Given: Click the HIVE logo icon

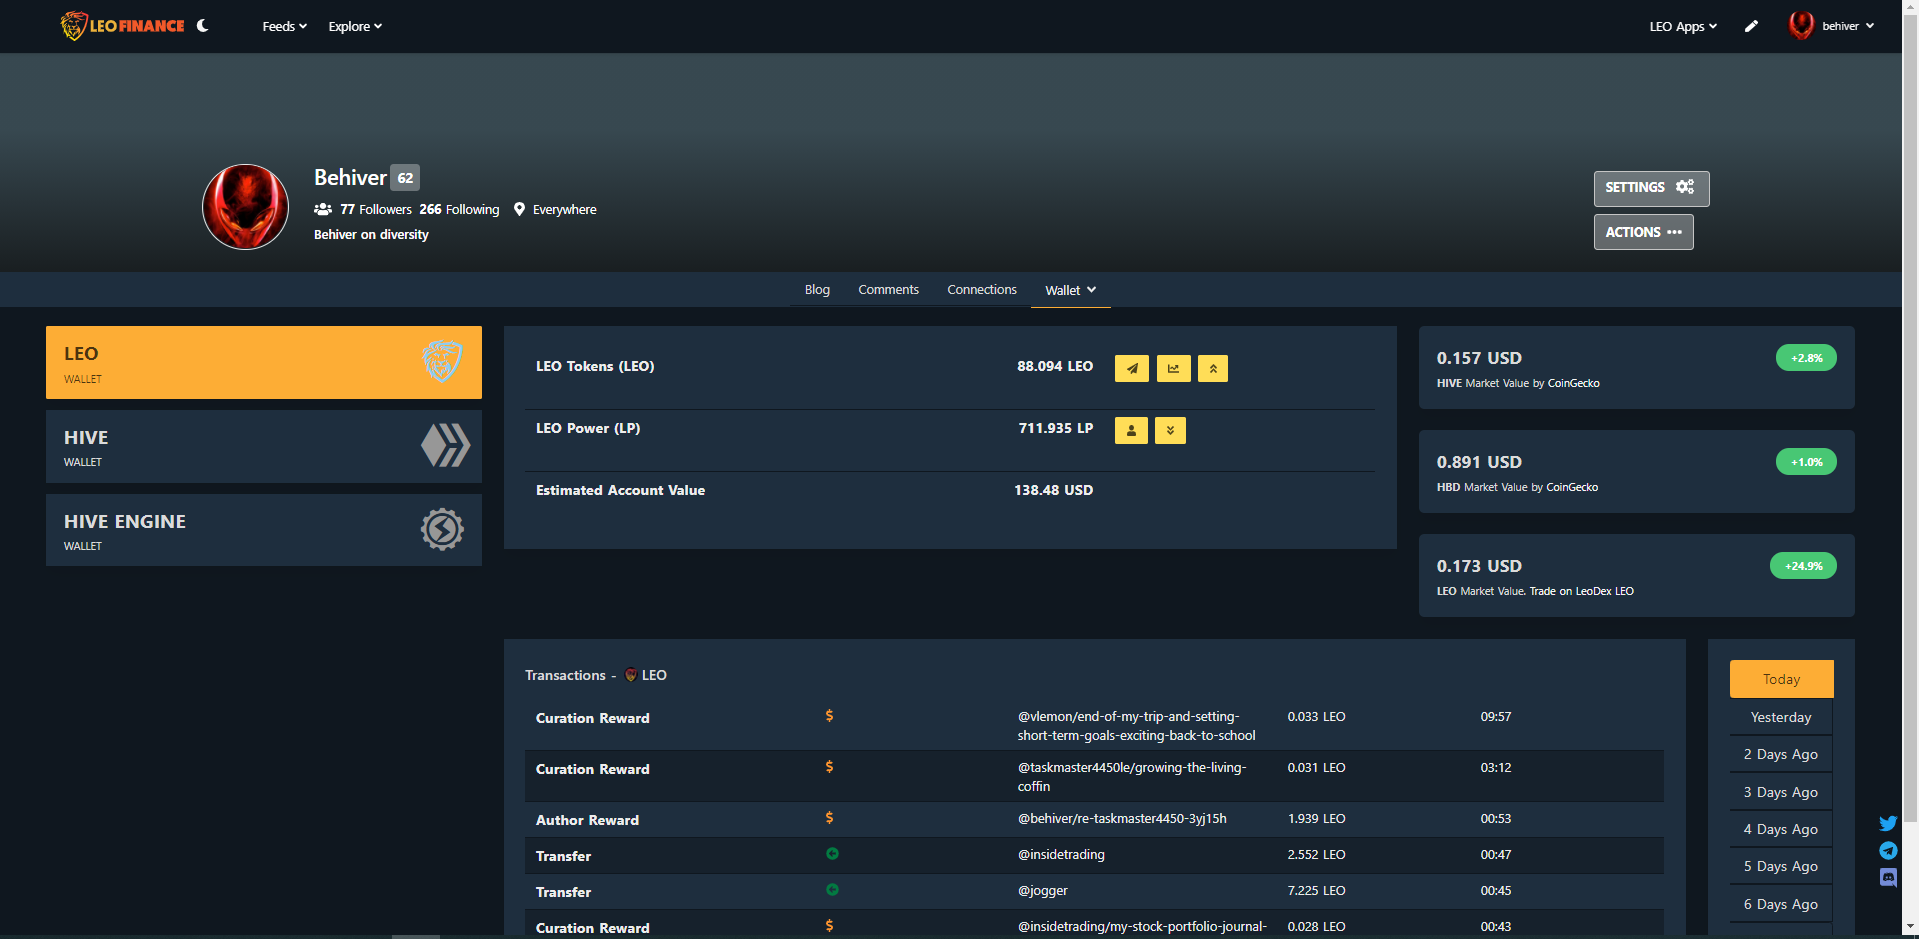Looking at the screenshot, I should coord(445,445).
